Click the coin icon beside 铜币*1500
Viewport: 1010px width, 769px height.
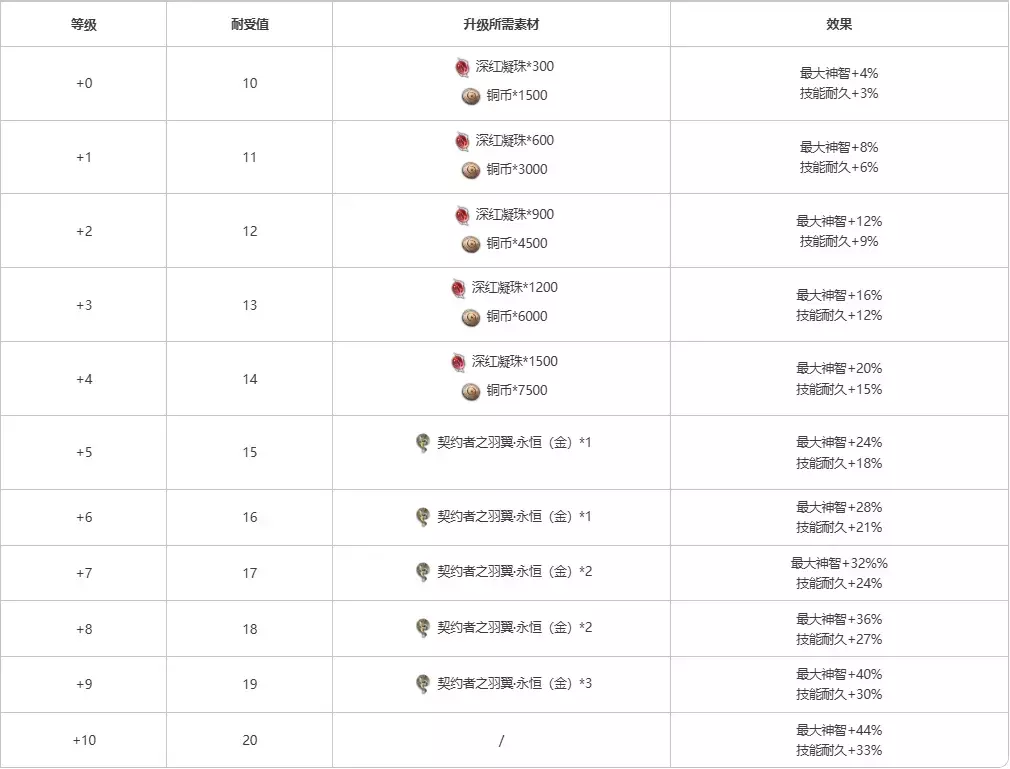[x=471, y=96]
